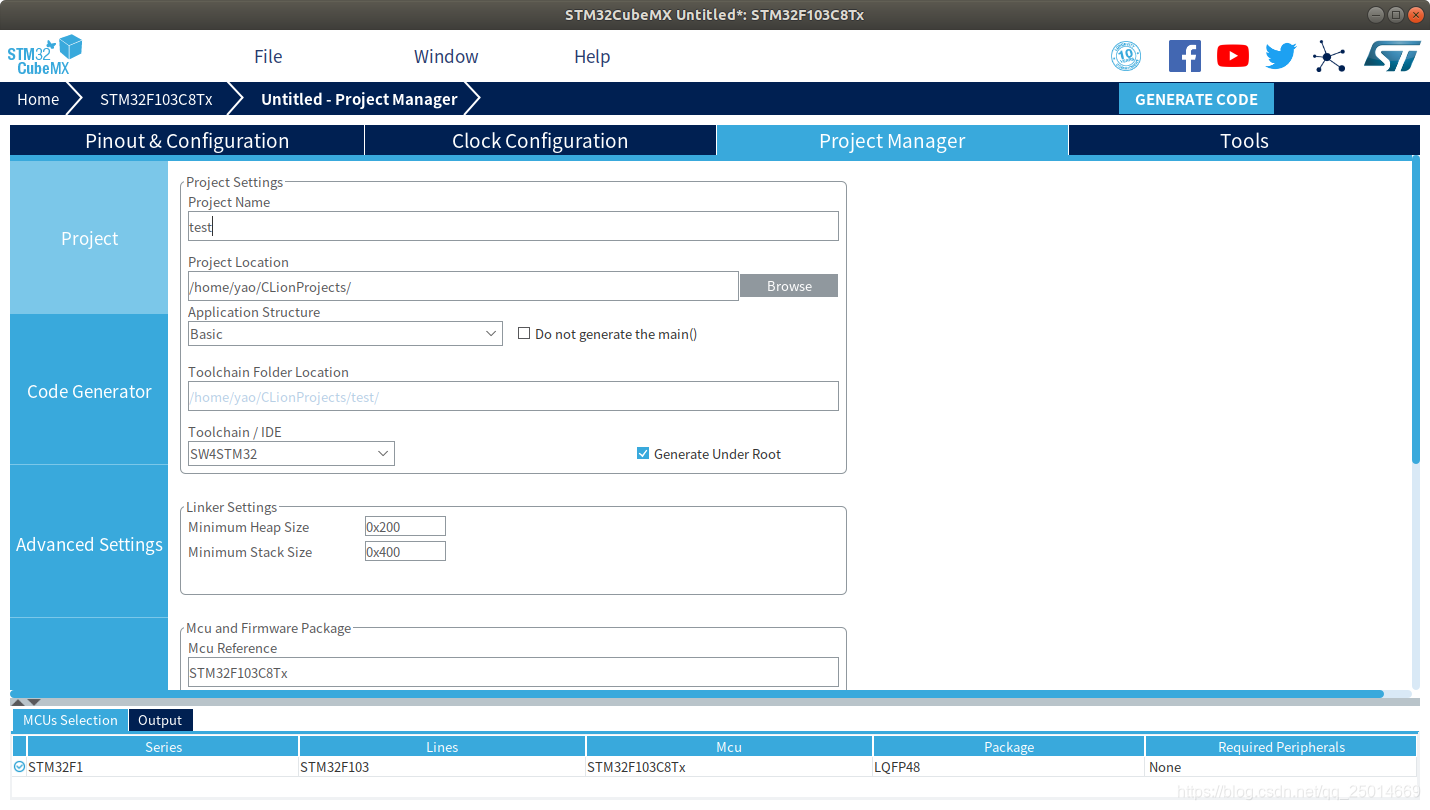Sort by Lines column header

442,746
